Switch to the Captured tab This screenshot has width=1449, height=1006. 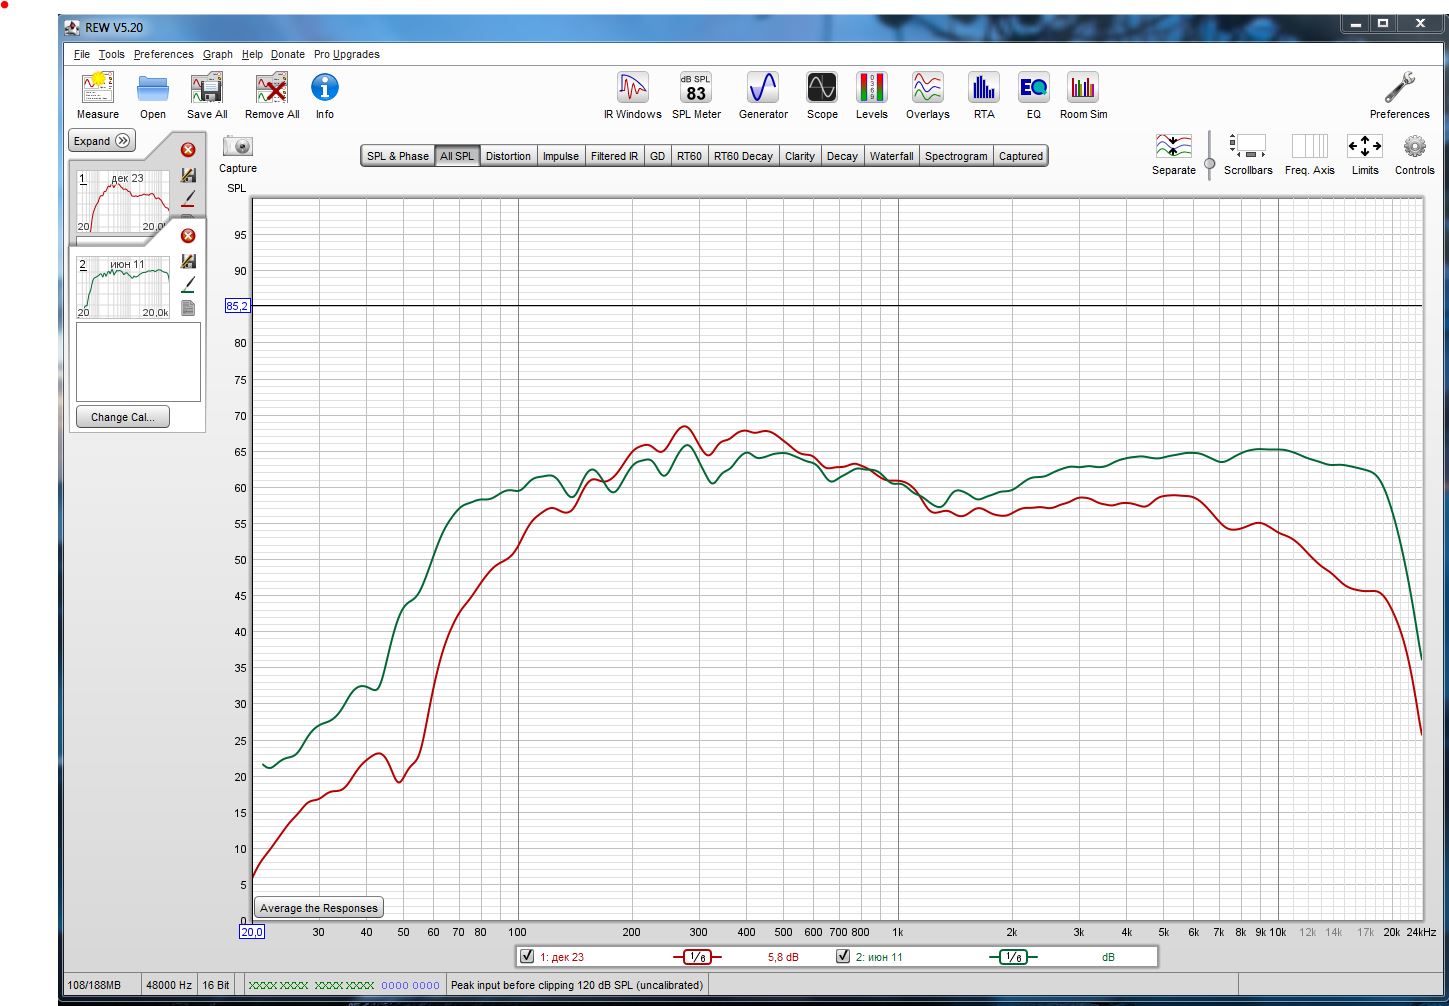(1021, 156)
